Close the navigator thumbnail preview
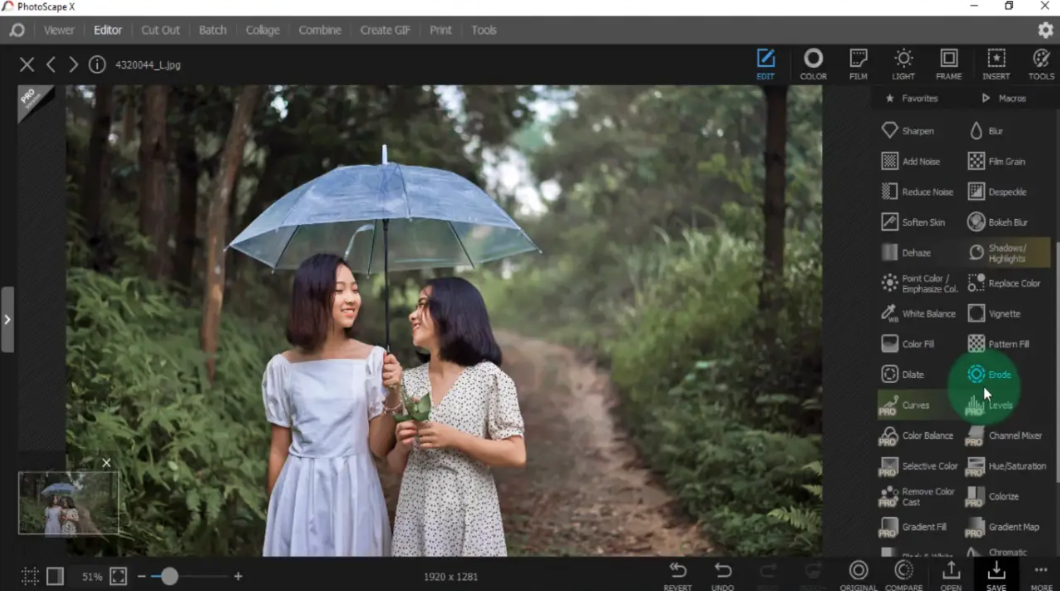This screenshot has height=591, width=1060. [106, 463]
